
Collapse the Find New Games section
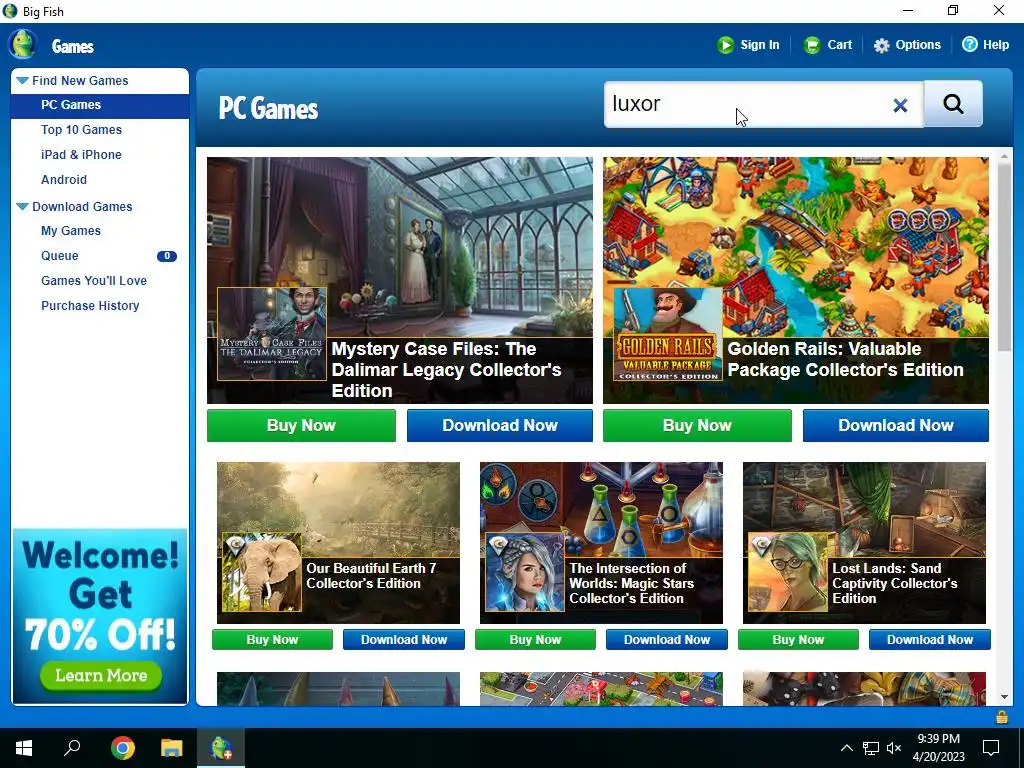(x=22, y=81)
